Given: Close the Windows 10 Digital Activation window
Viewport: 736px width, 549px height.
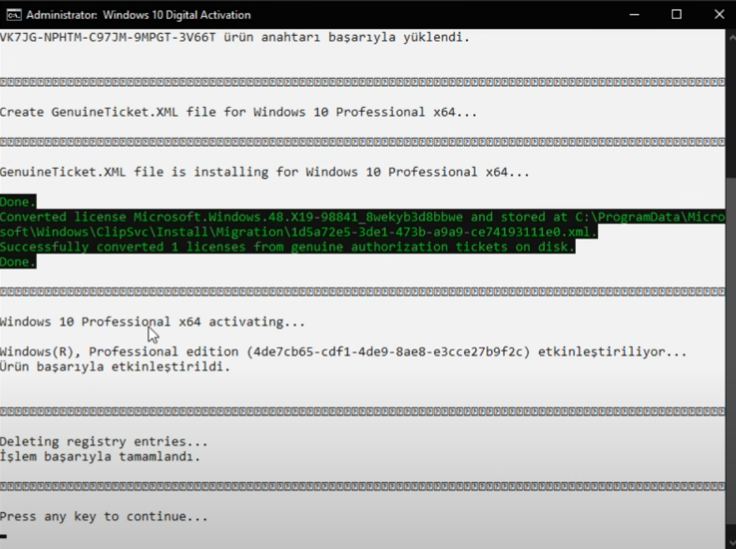Looking at the screenshot, I should [x=719, y=15].
